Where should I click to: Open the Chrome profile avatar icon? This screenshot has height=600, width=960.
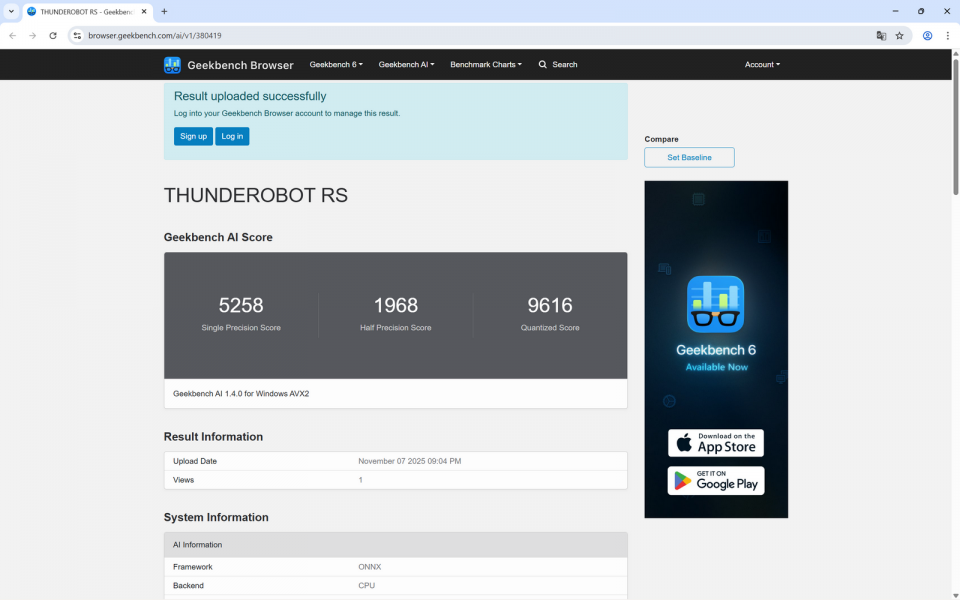click(926, 34)
